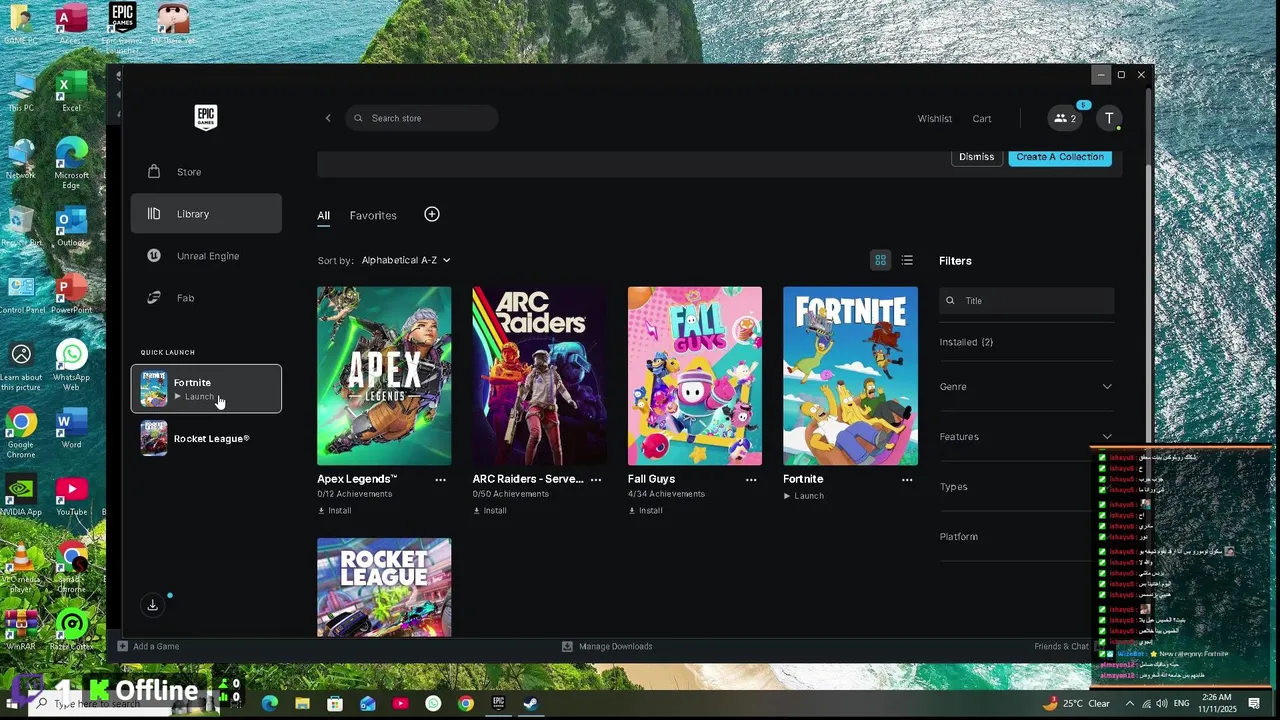Install Apex Legends

335,510
